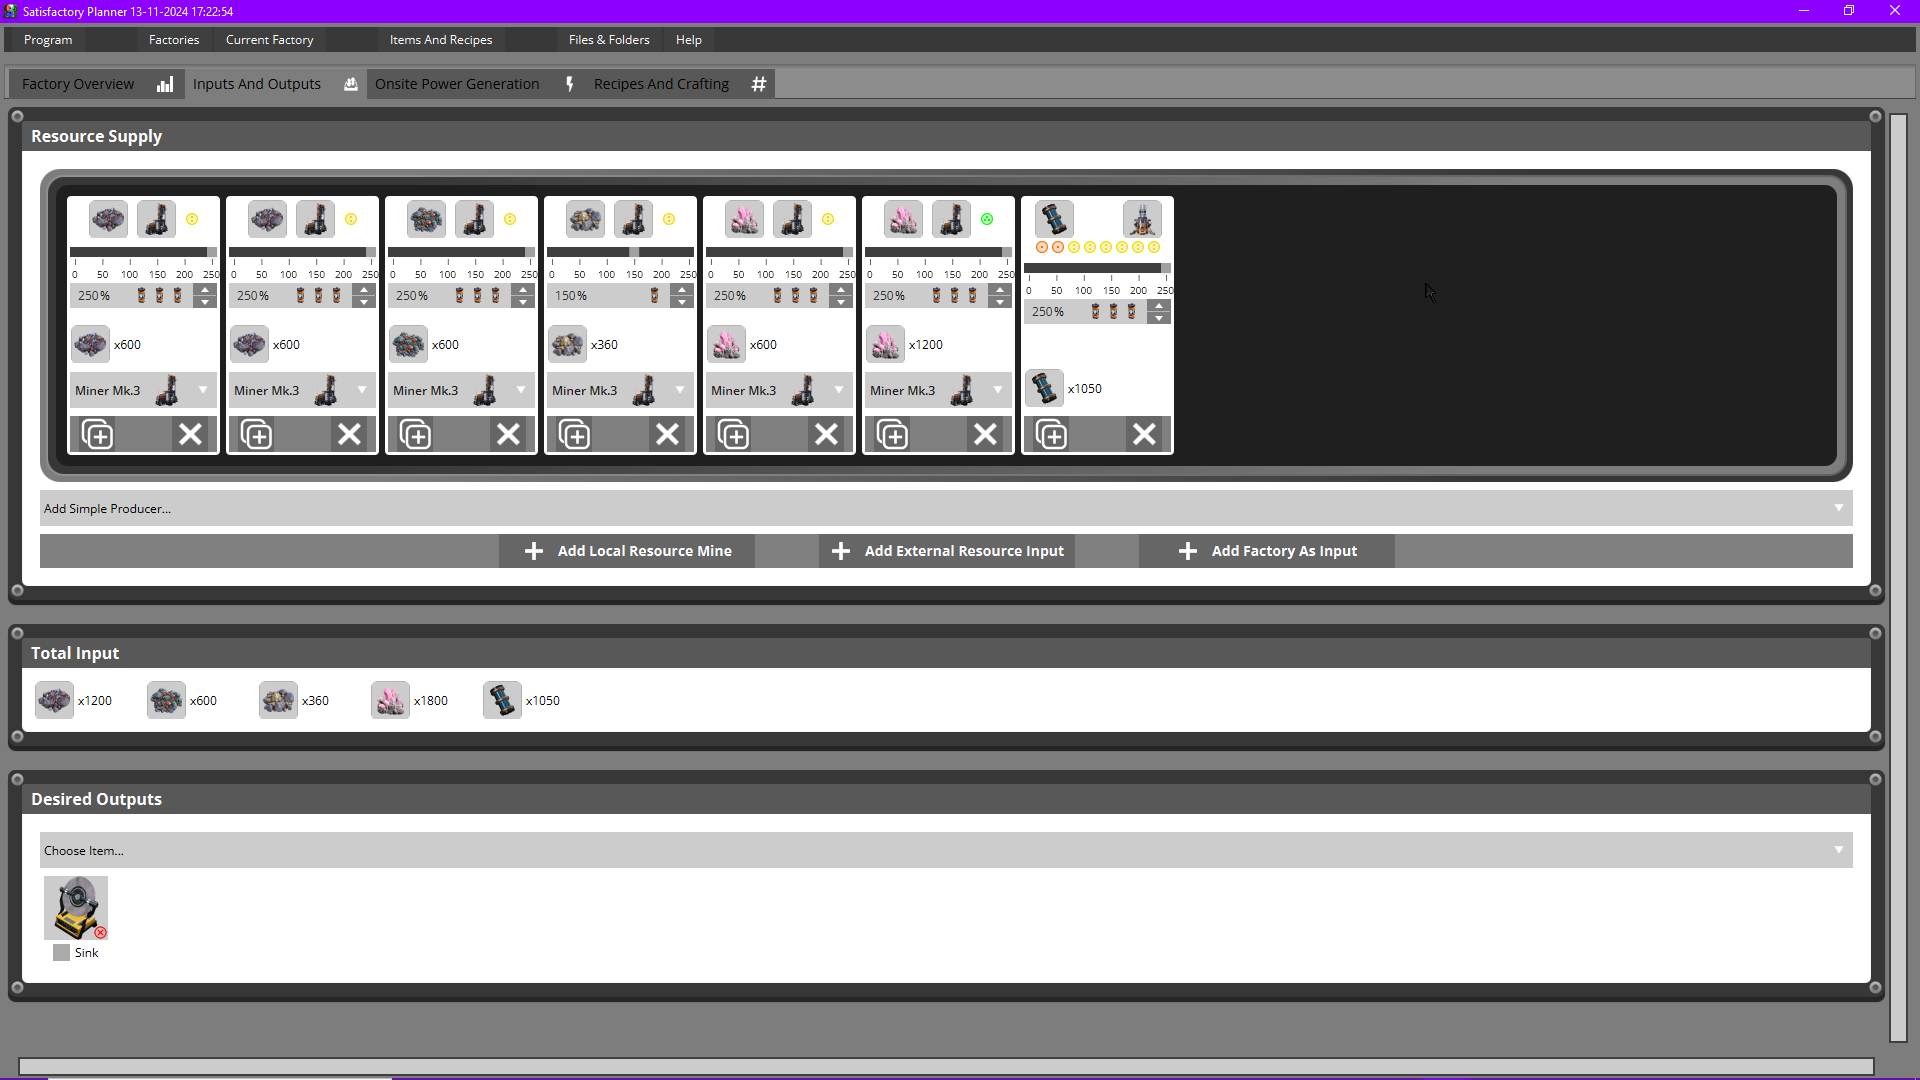Open the Items And Recipes menu
The width and height of the screenshot is (1920, 1080).
coord(441,40)
